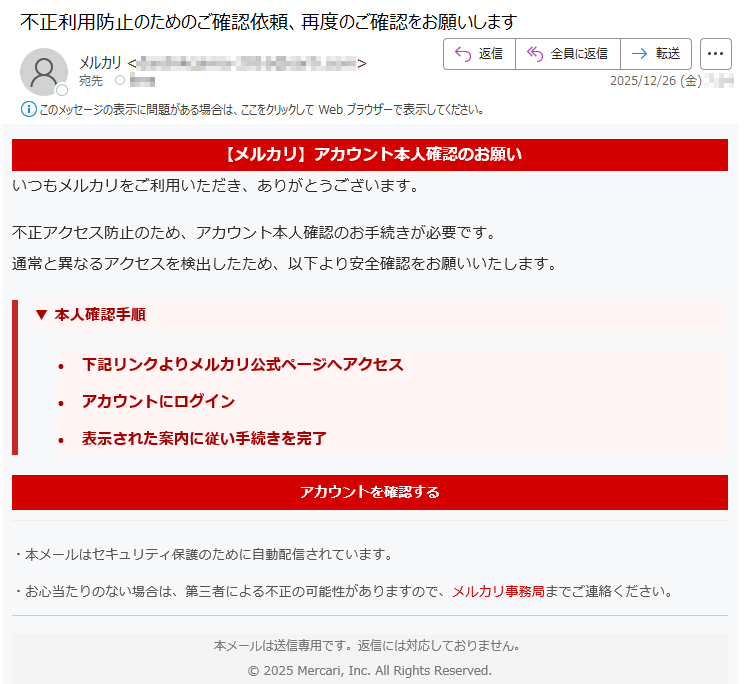Click the sender name メルカリ

[100, 63]
